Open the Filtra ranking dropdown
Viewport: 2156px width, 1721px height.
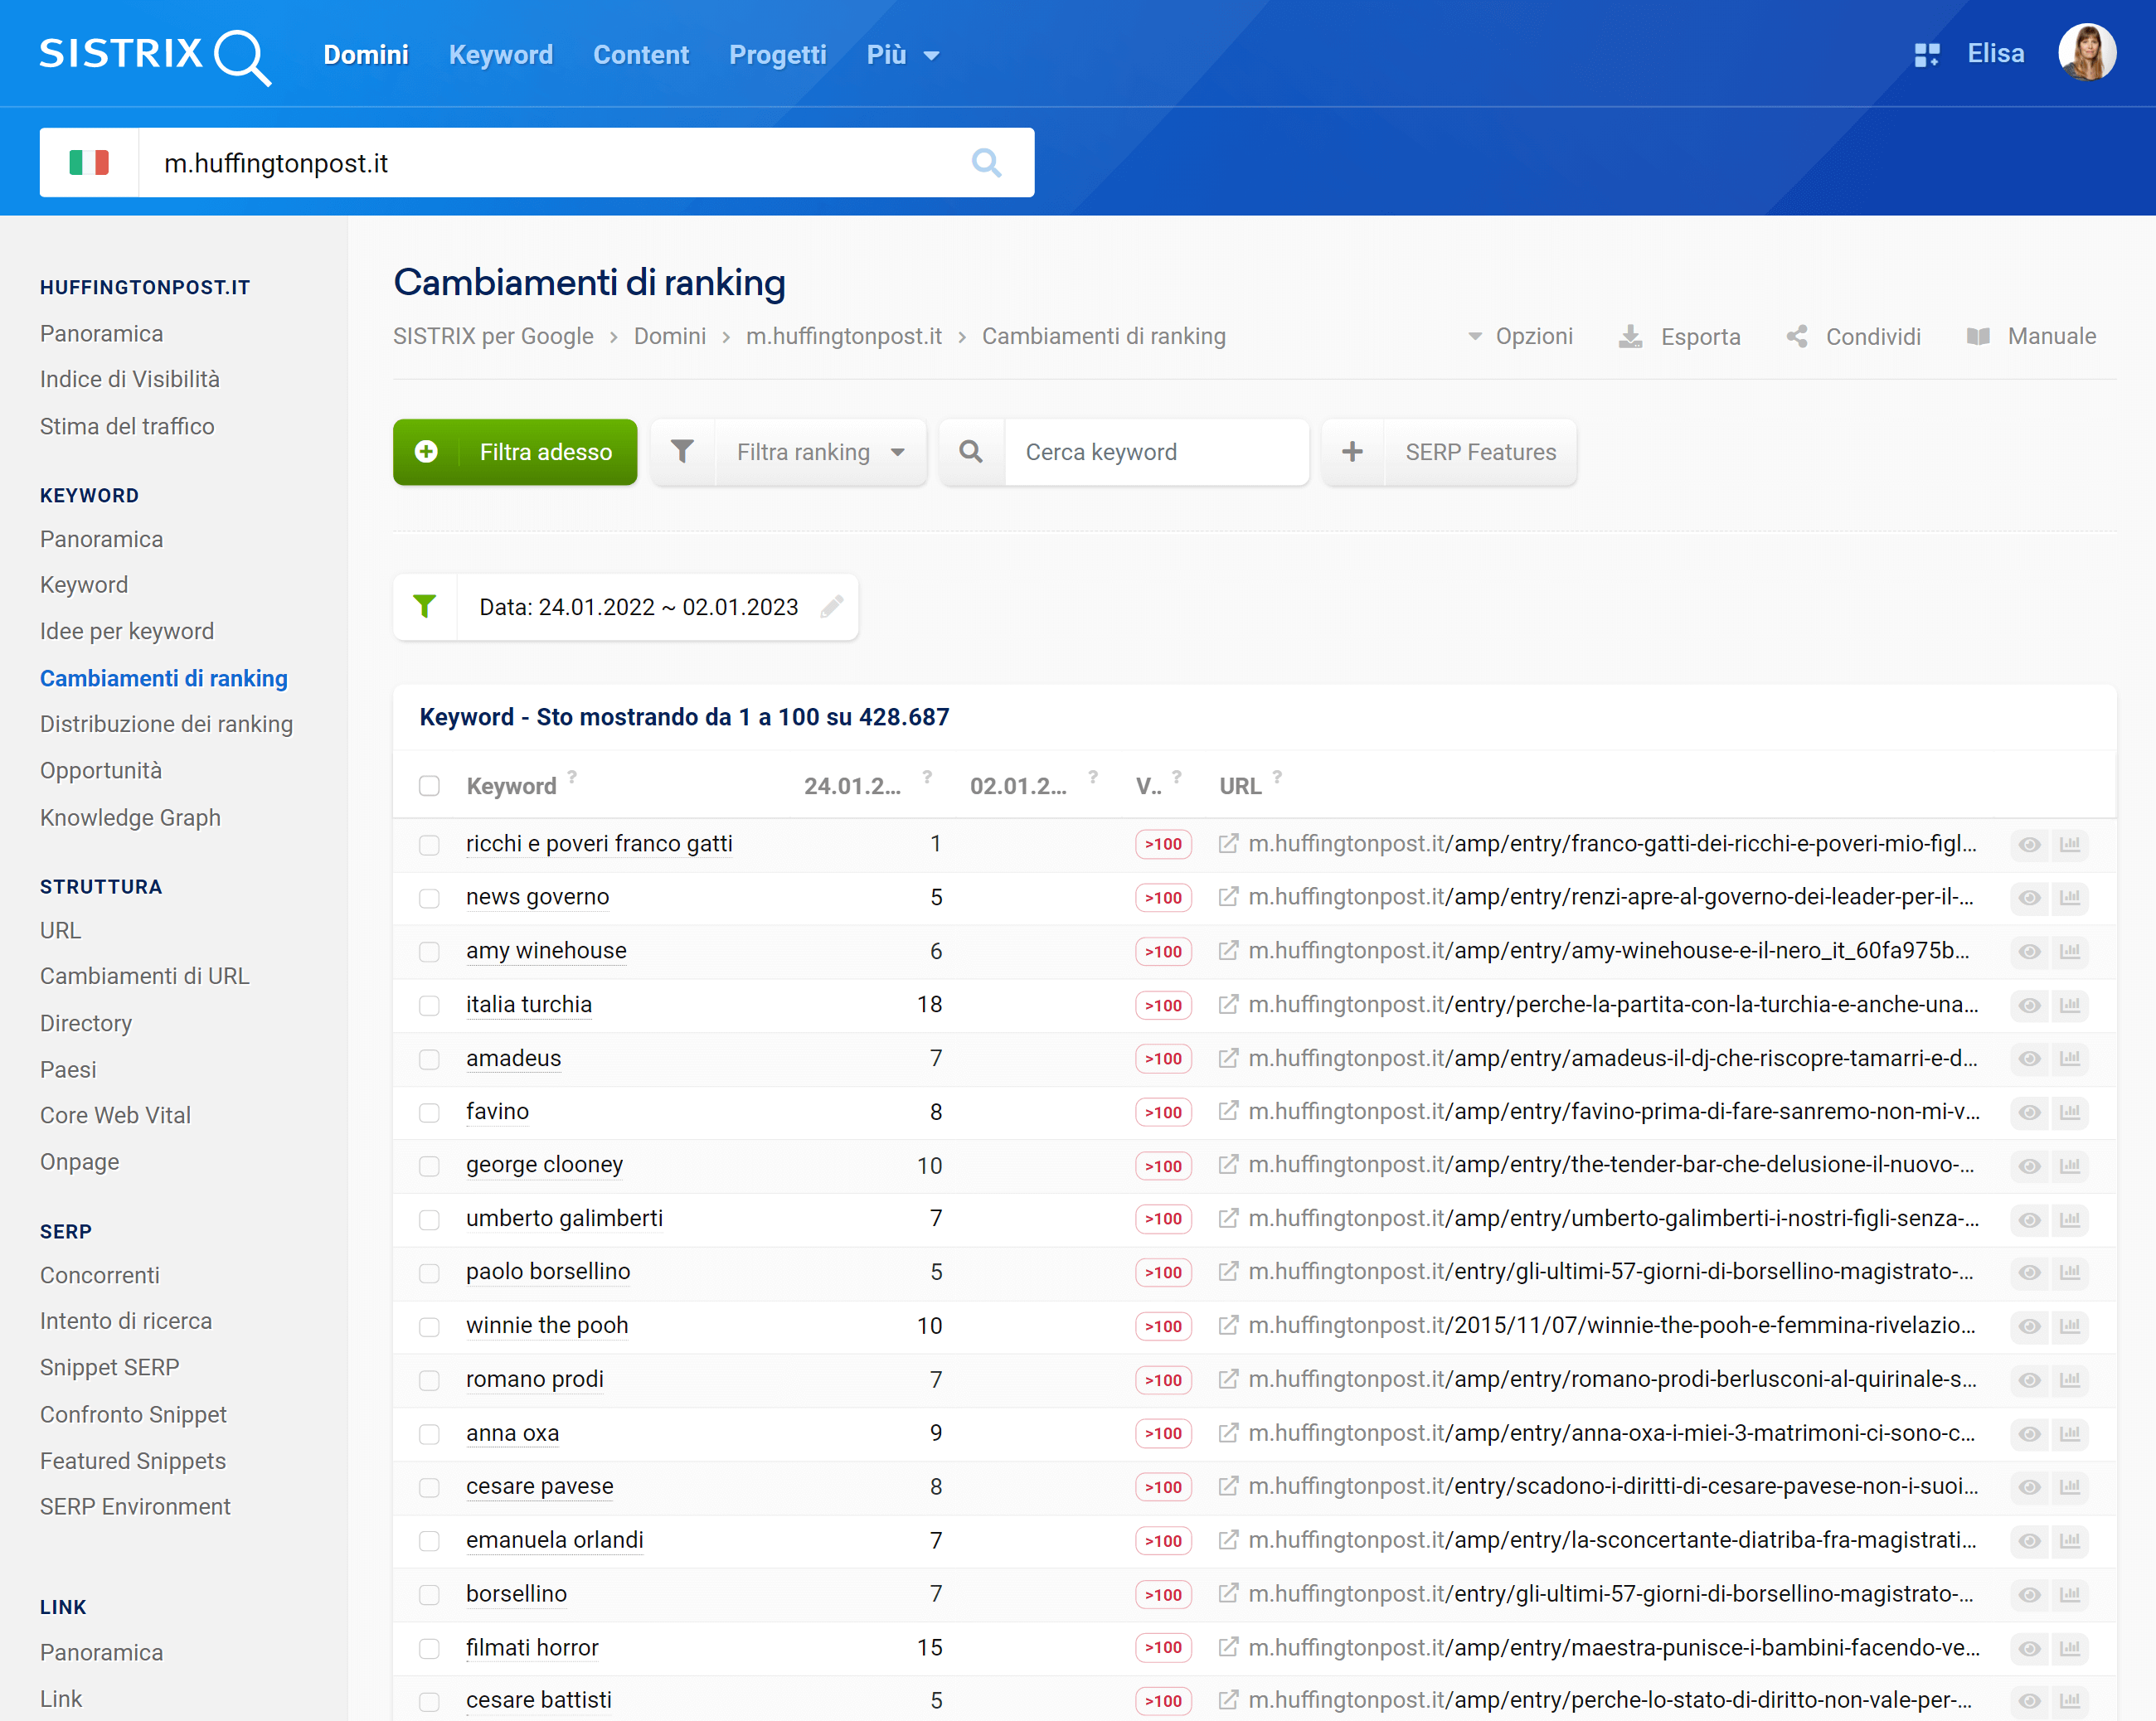click(820, 452)
